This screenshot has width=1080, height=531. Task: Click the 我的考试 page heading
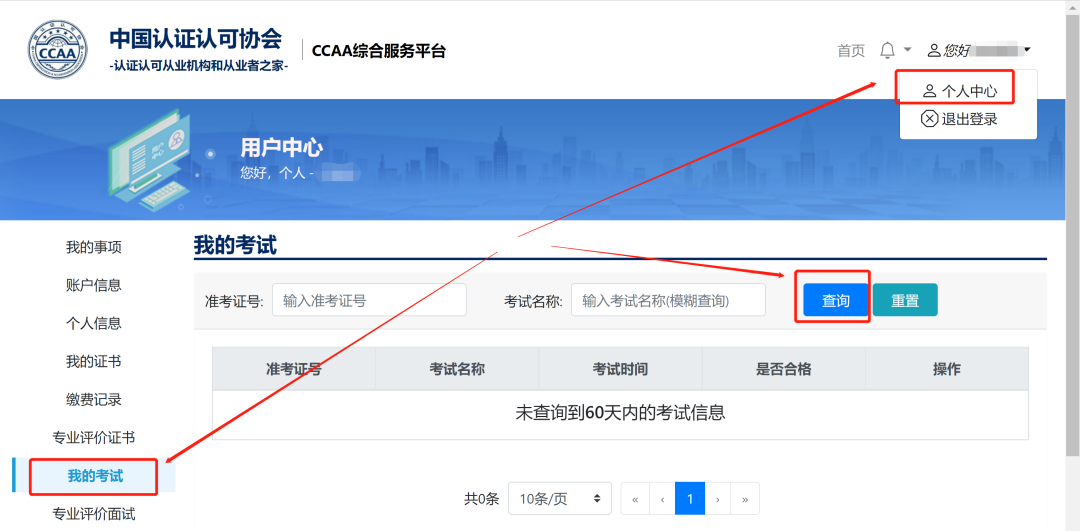235,245
